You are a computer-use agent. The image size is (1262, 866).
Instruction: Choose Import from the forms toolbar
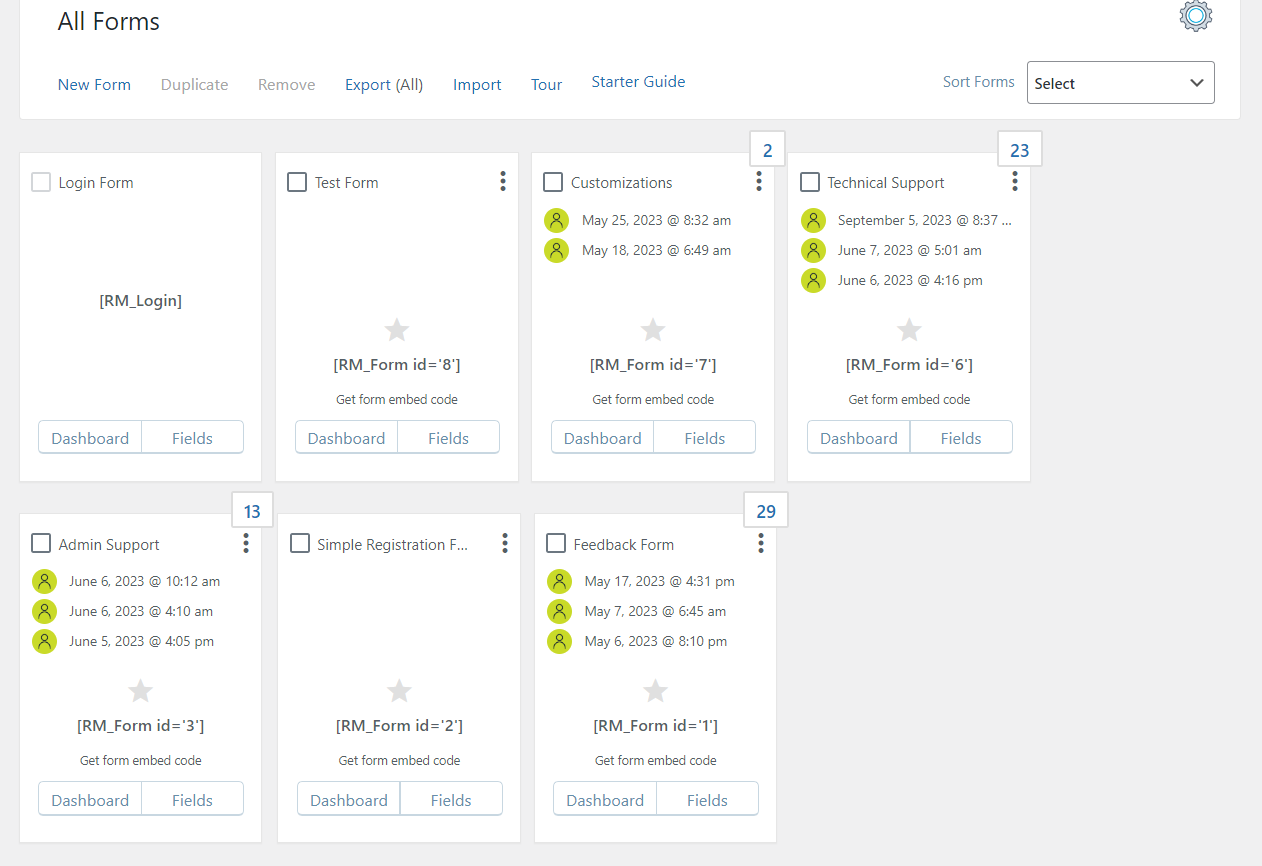[x=477, y=85]
